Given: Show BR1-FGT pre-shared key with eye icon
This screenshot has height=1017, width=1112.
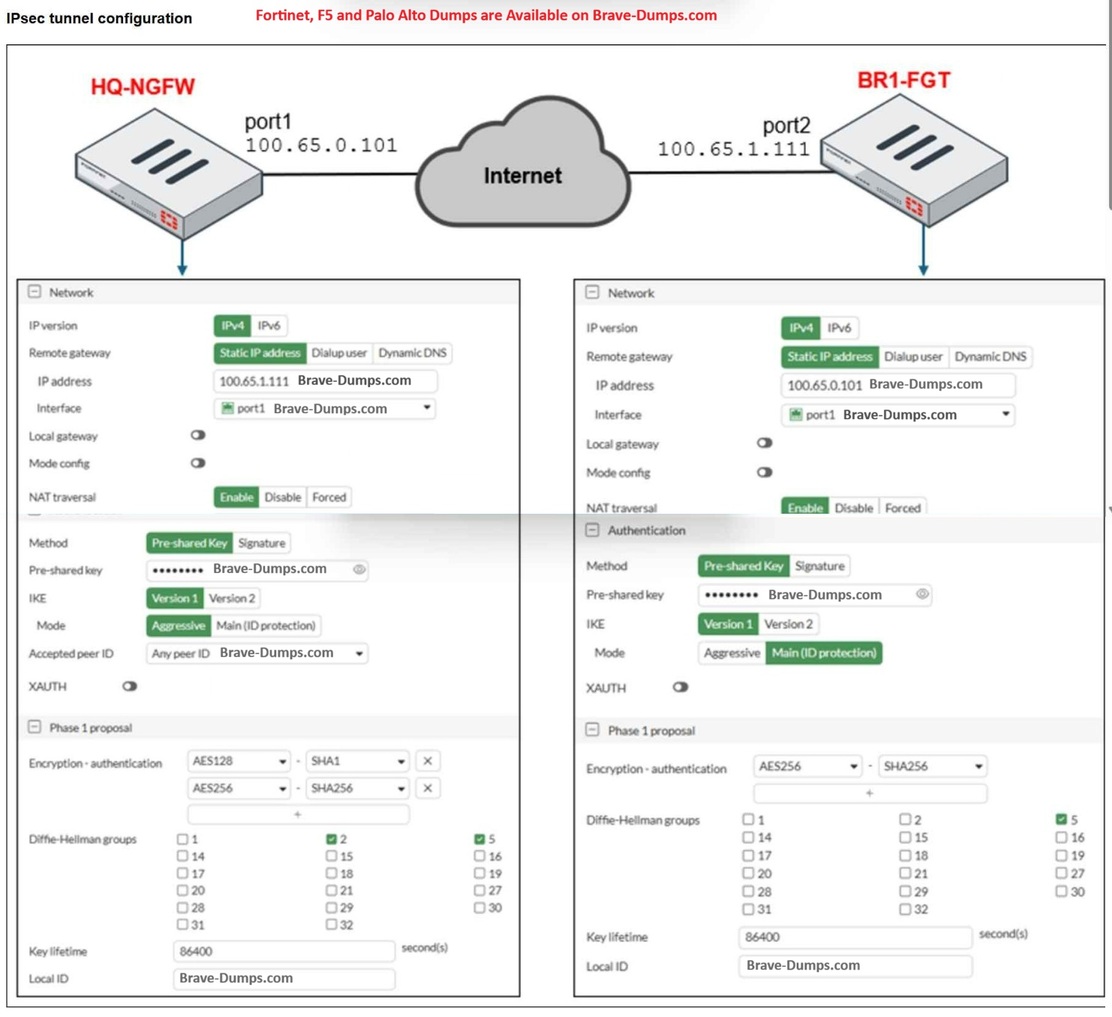Looking at the screenshot, I should (922, 595).
